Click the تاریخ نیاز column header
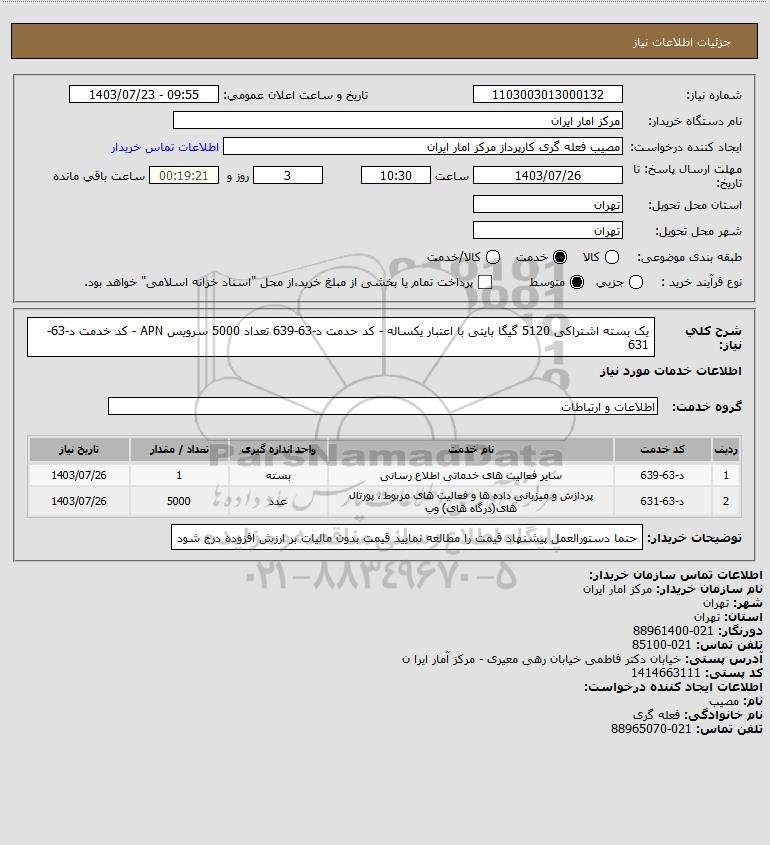Image resolution: width=770 pixels, height=845 pixels. tap(79, 449)
